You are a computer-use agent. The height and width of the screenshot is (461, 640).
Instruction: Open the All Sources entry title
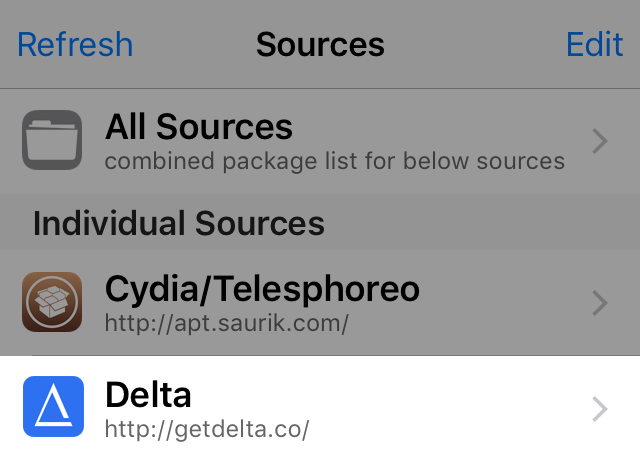(x=199, y=127)
